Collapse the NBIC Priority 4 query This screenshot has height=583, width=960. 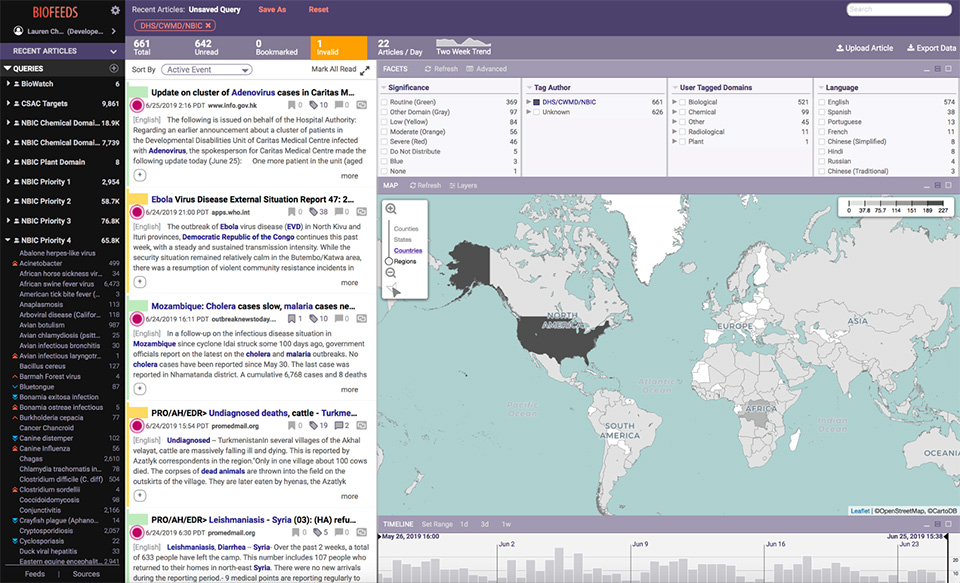click(8, 240)
